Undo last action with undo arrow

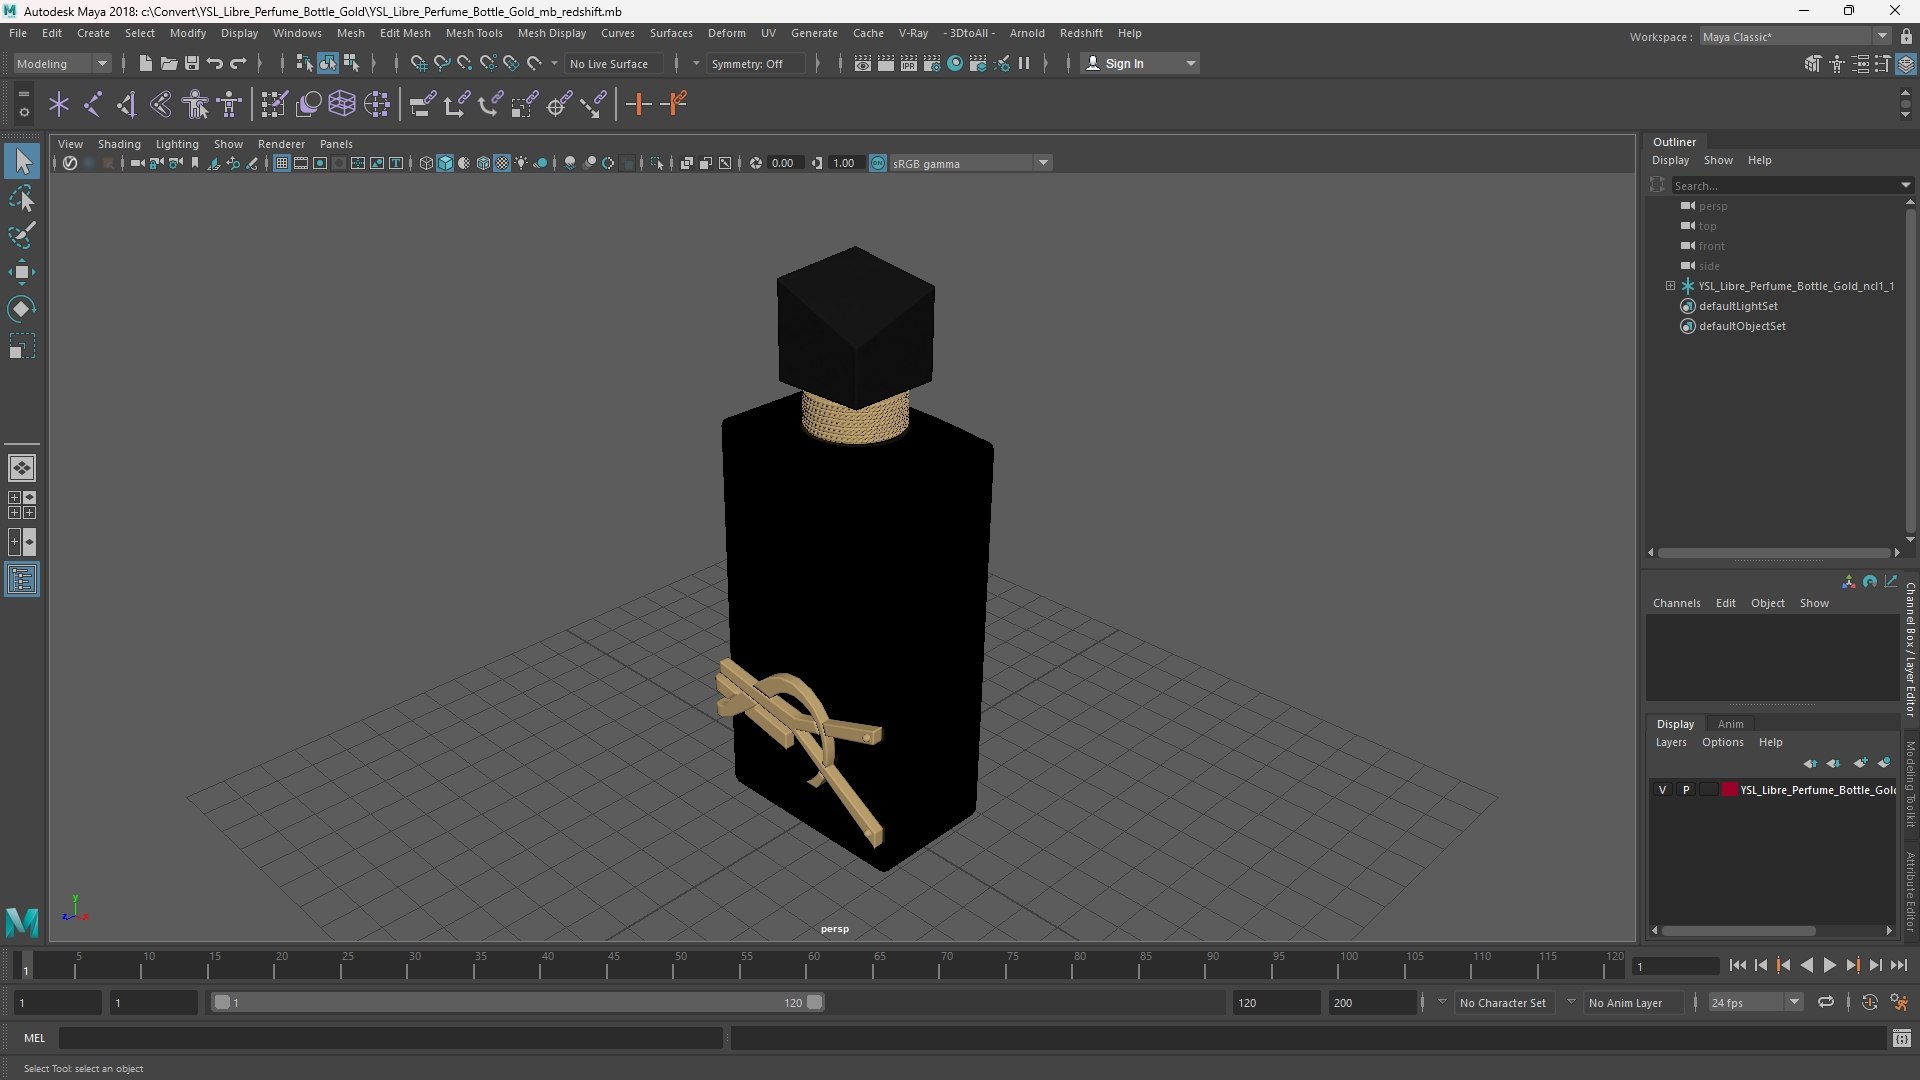coord(214,63)
